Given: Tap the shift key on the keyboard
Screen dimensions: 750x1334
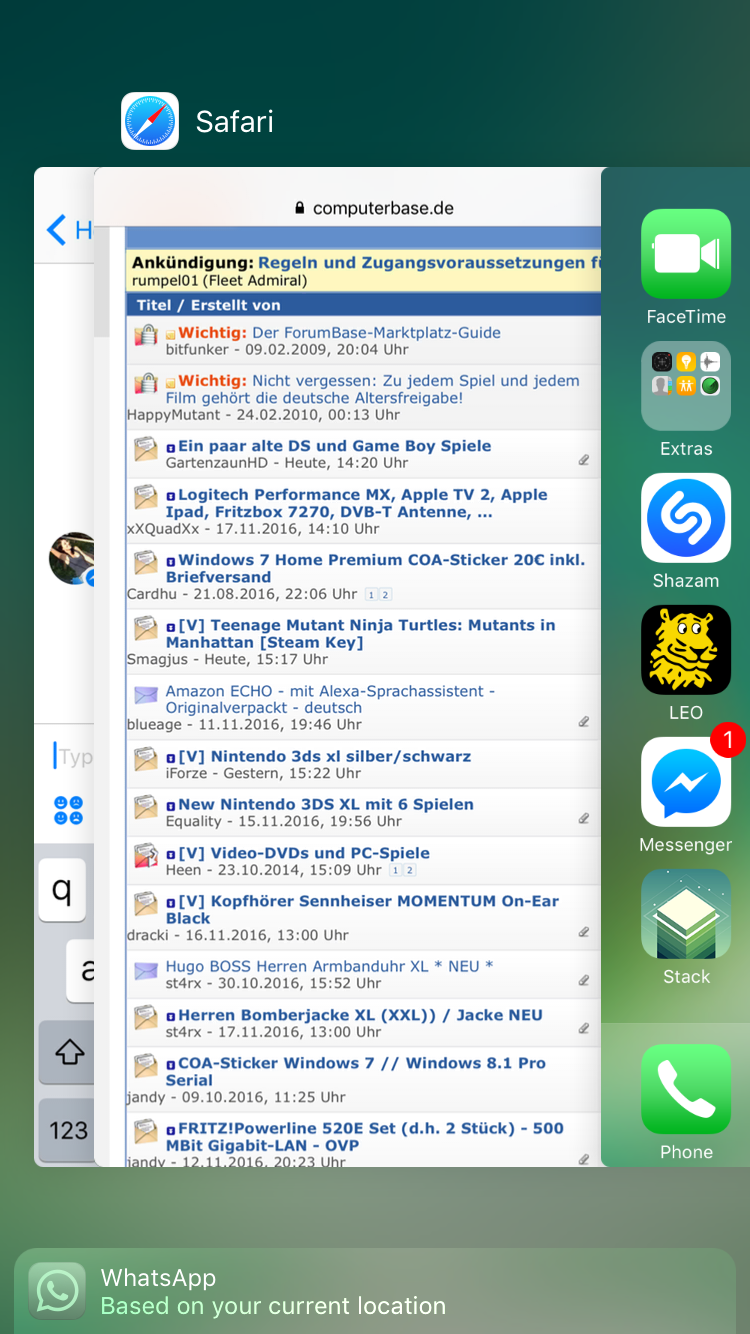Looking at the screenshot, I should (x=68, y=1052).
